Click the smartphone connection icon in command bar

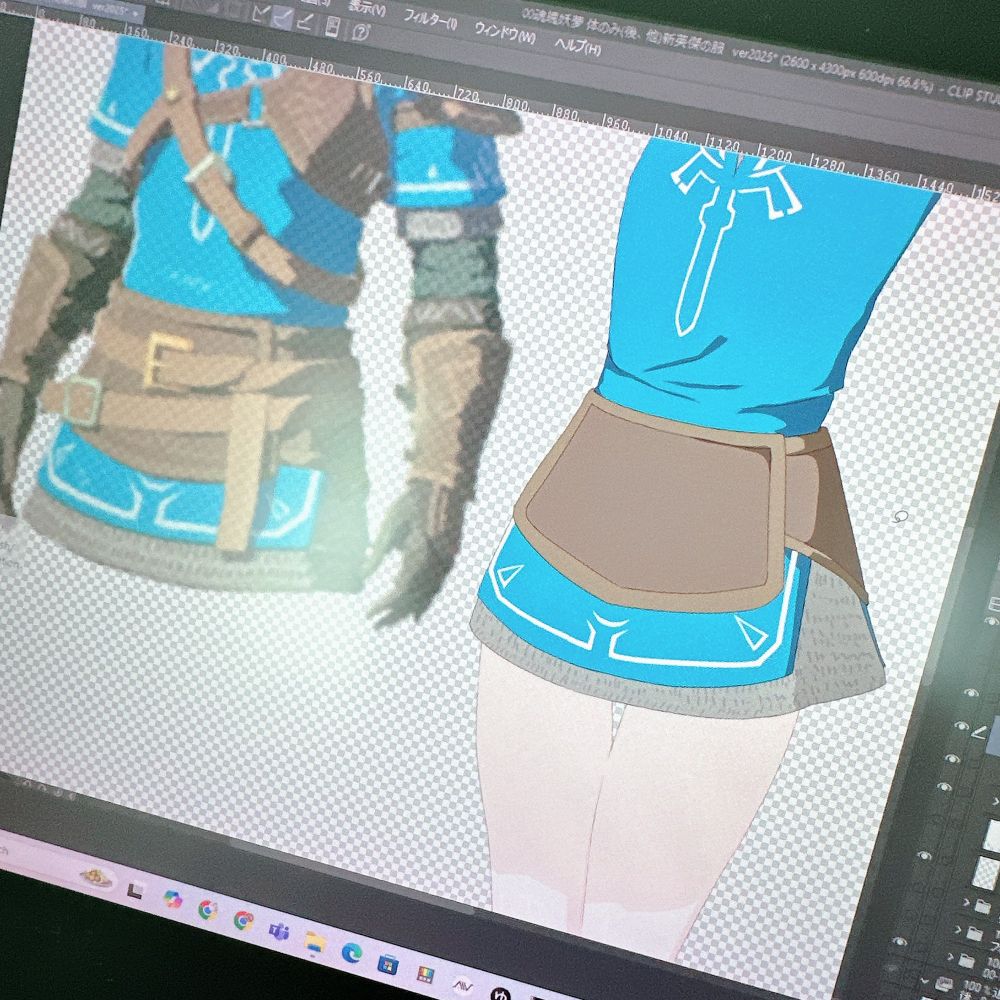pos(332,26)
